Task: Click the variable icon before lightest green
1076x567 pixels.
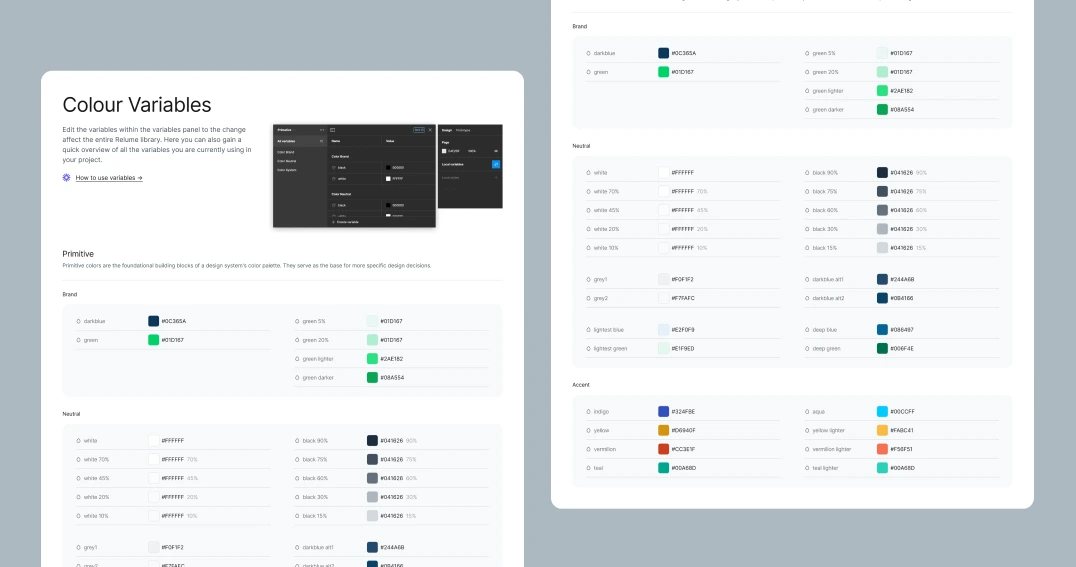Action: (x=588, y=349)
